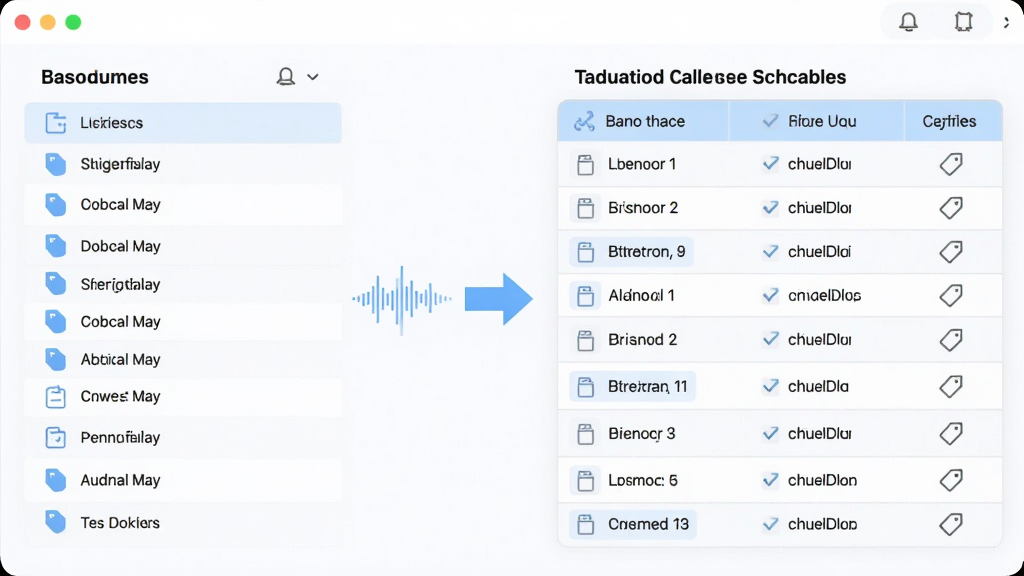Screen dimensions: 1024x576
Task: Click the Bttretron, 9 highlighted cell
Action: click(631, 252)
